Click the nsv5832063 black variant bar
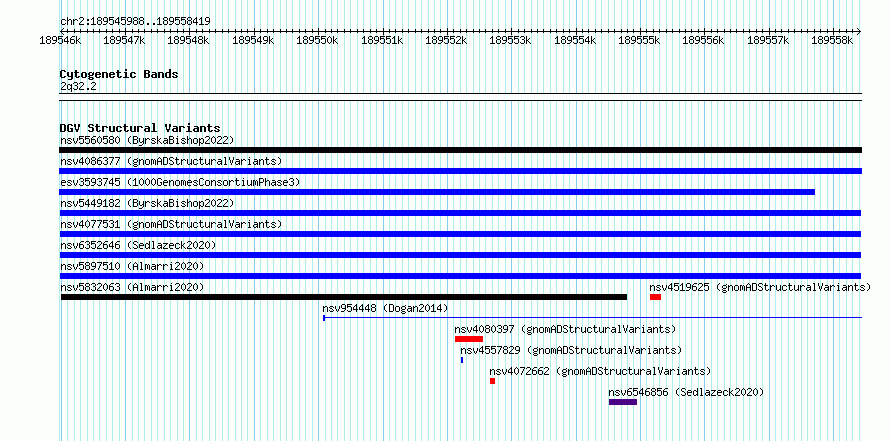Image resolution: width=890 pixels, height=441 pixels. tap(343, 297)
